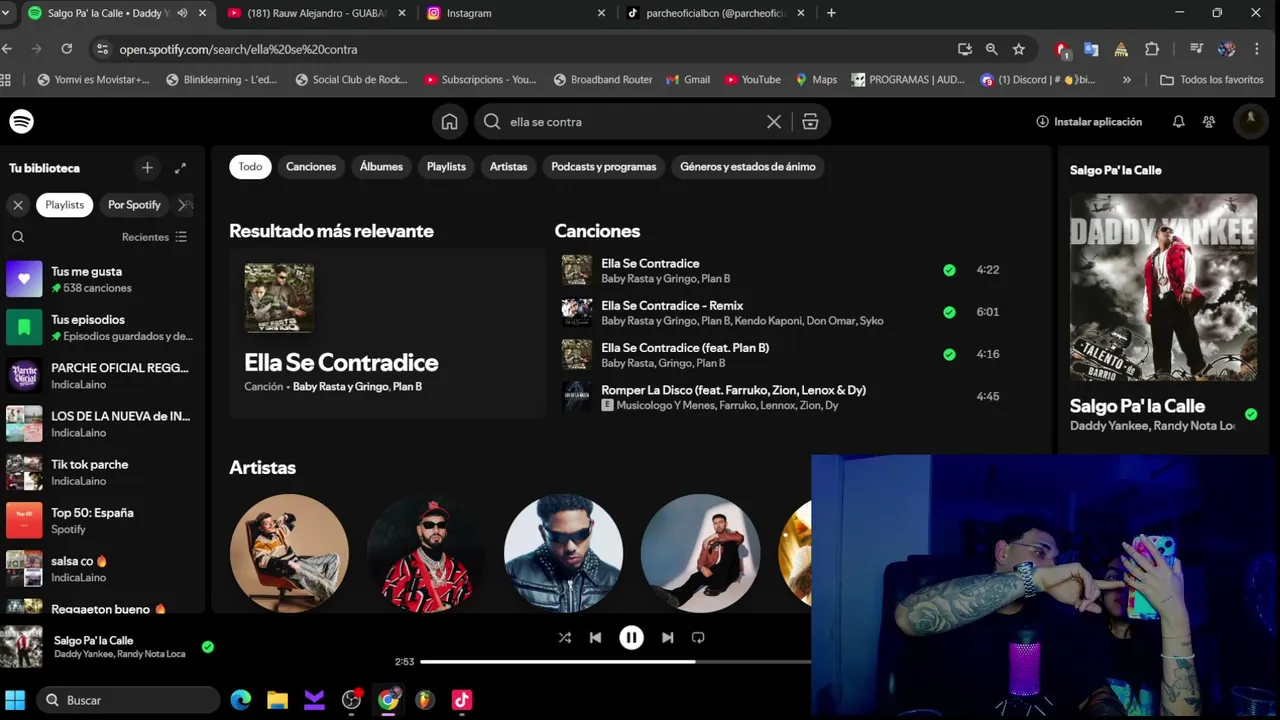Open the friends activity icon
Screen dimensions: 1280x720
[1209, 122]
